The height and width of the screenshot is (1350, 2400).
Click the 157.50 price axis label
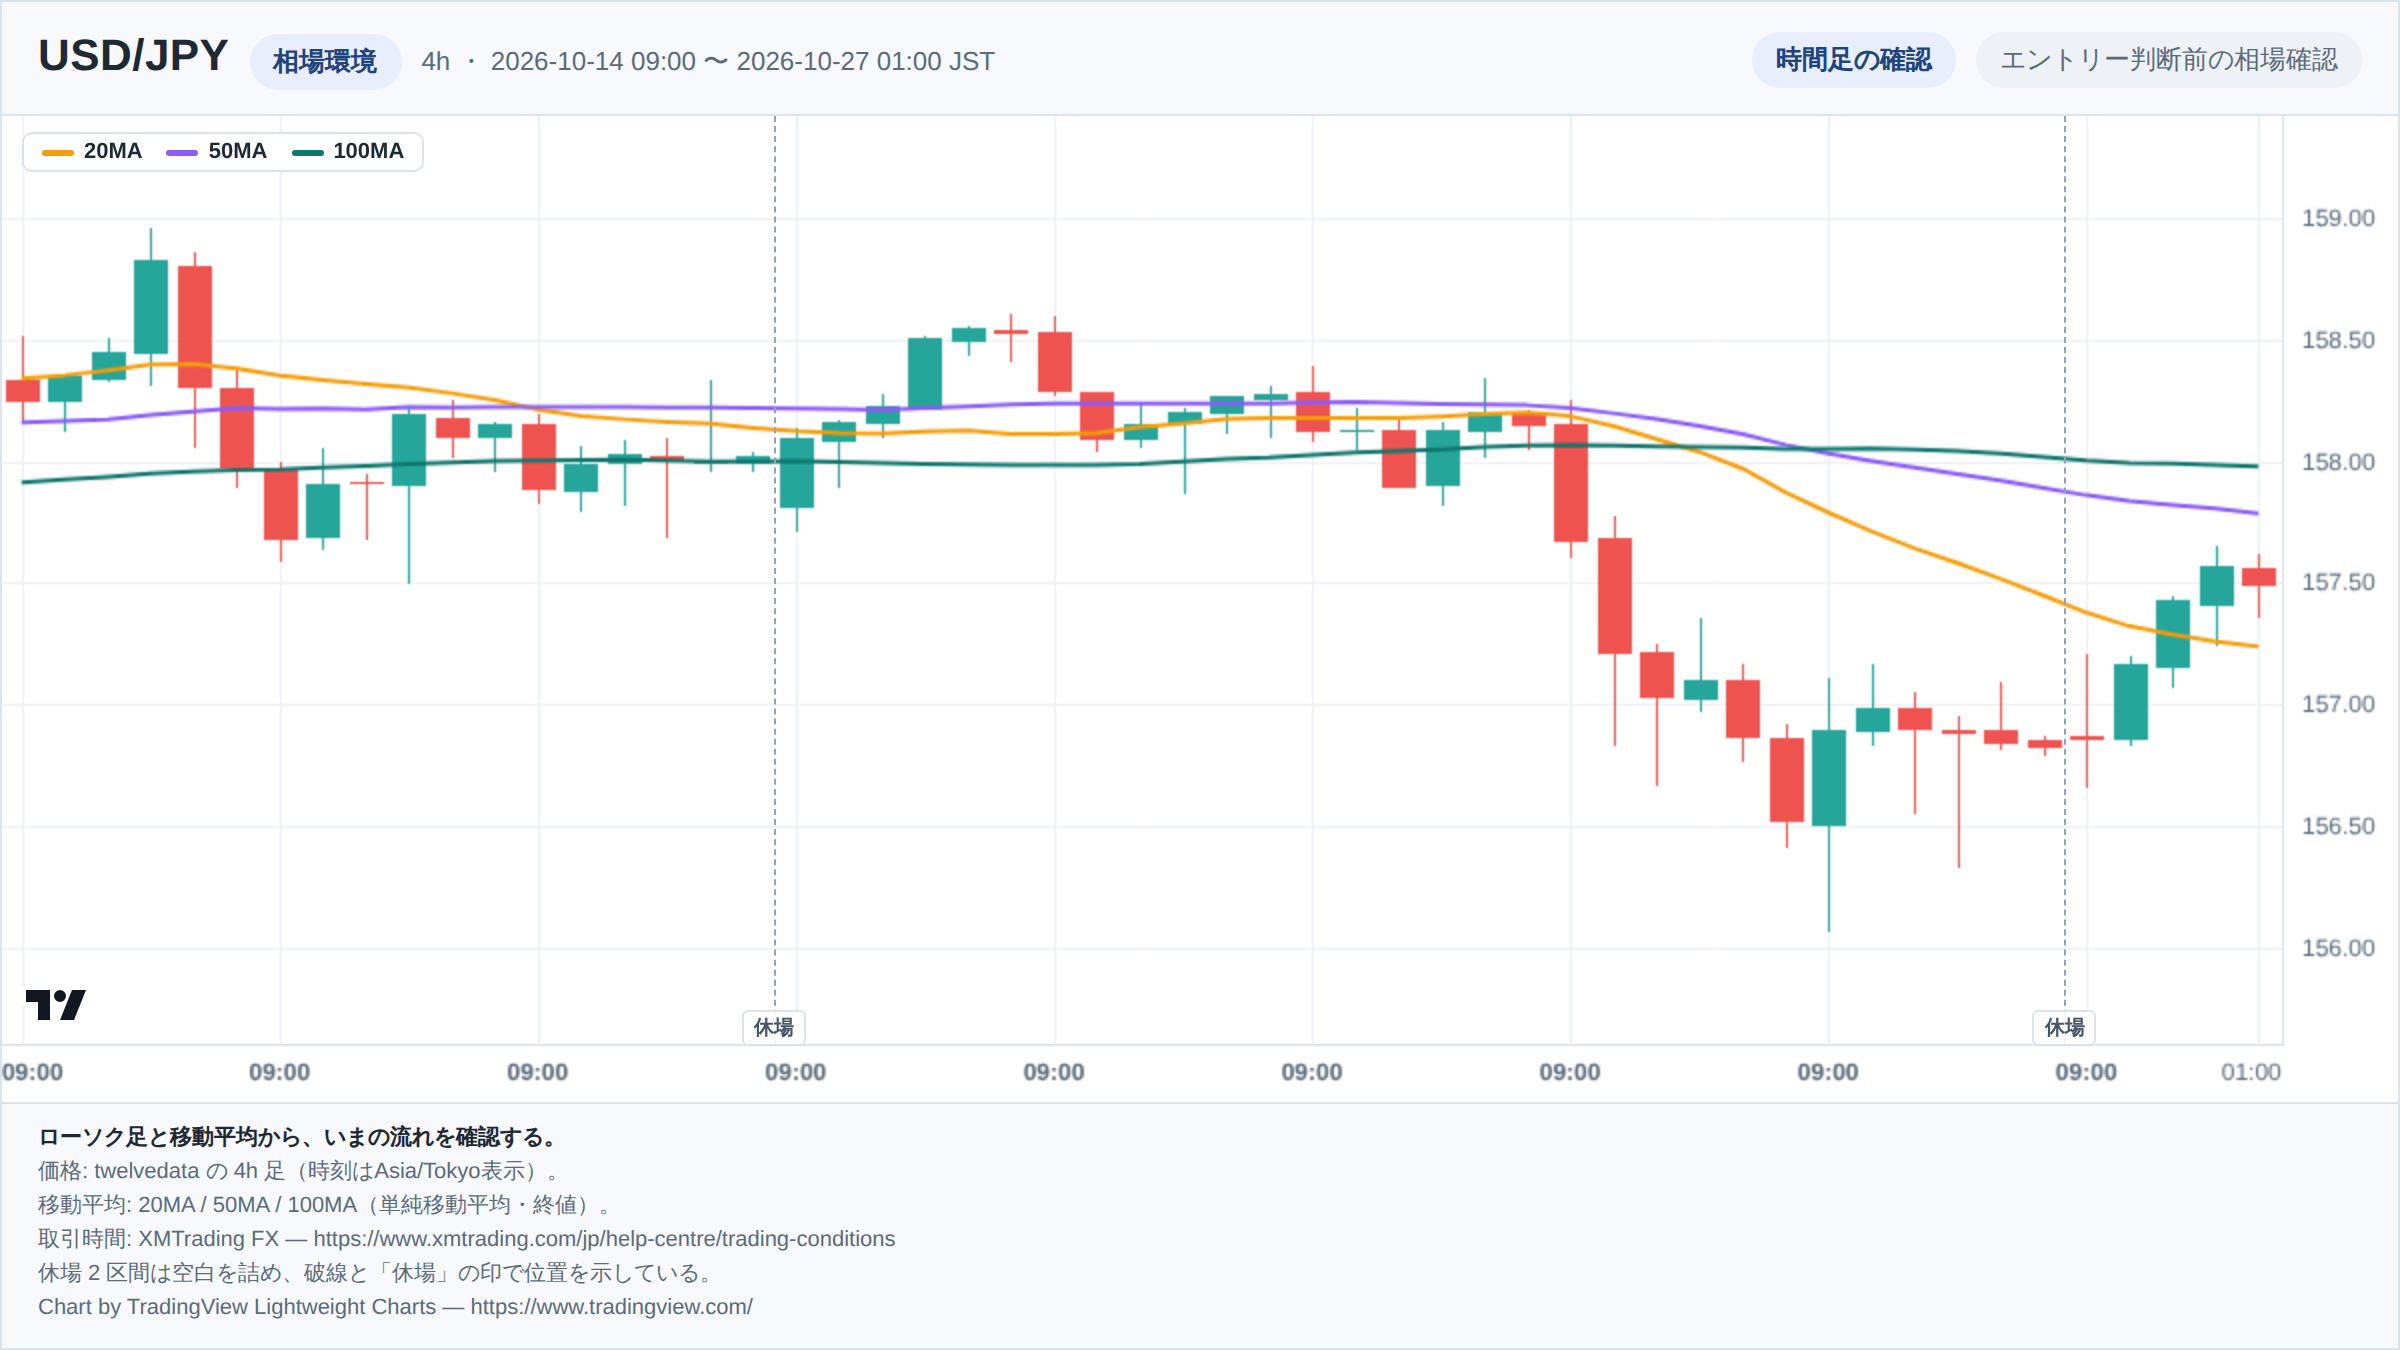(x=2338, y=582)
